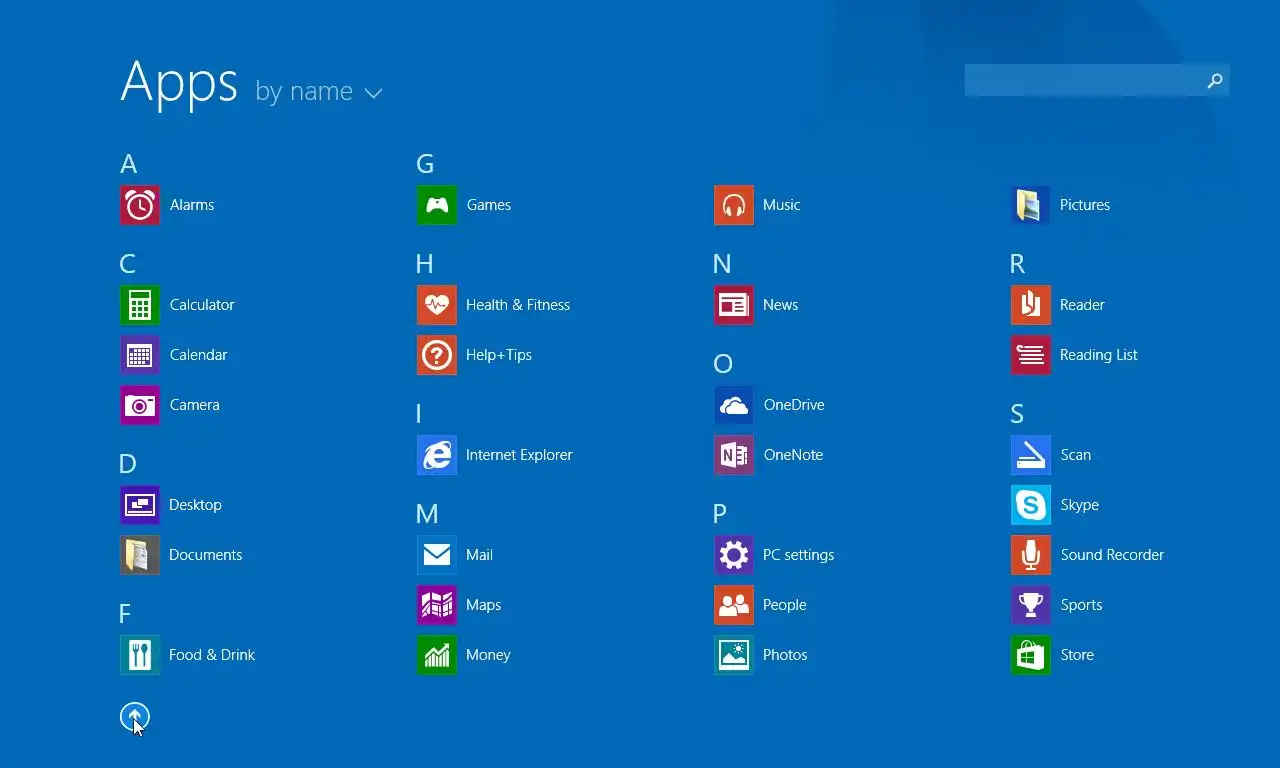The image size is (1280, 768).
Task: Launch the Food & Drink icon
Action: (x=140, y=655)
